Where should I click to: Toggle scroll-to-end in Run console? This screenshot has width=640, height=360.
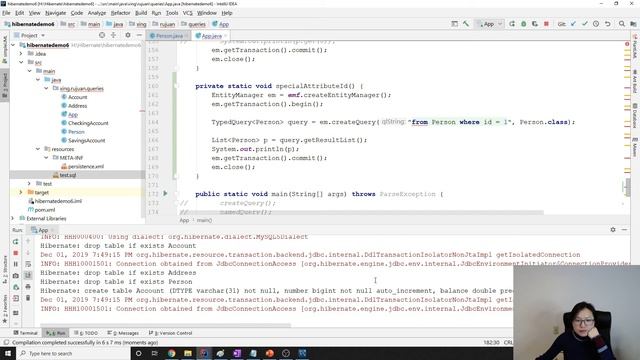pos(28,276)
